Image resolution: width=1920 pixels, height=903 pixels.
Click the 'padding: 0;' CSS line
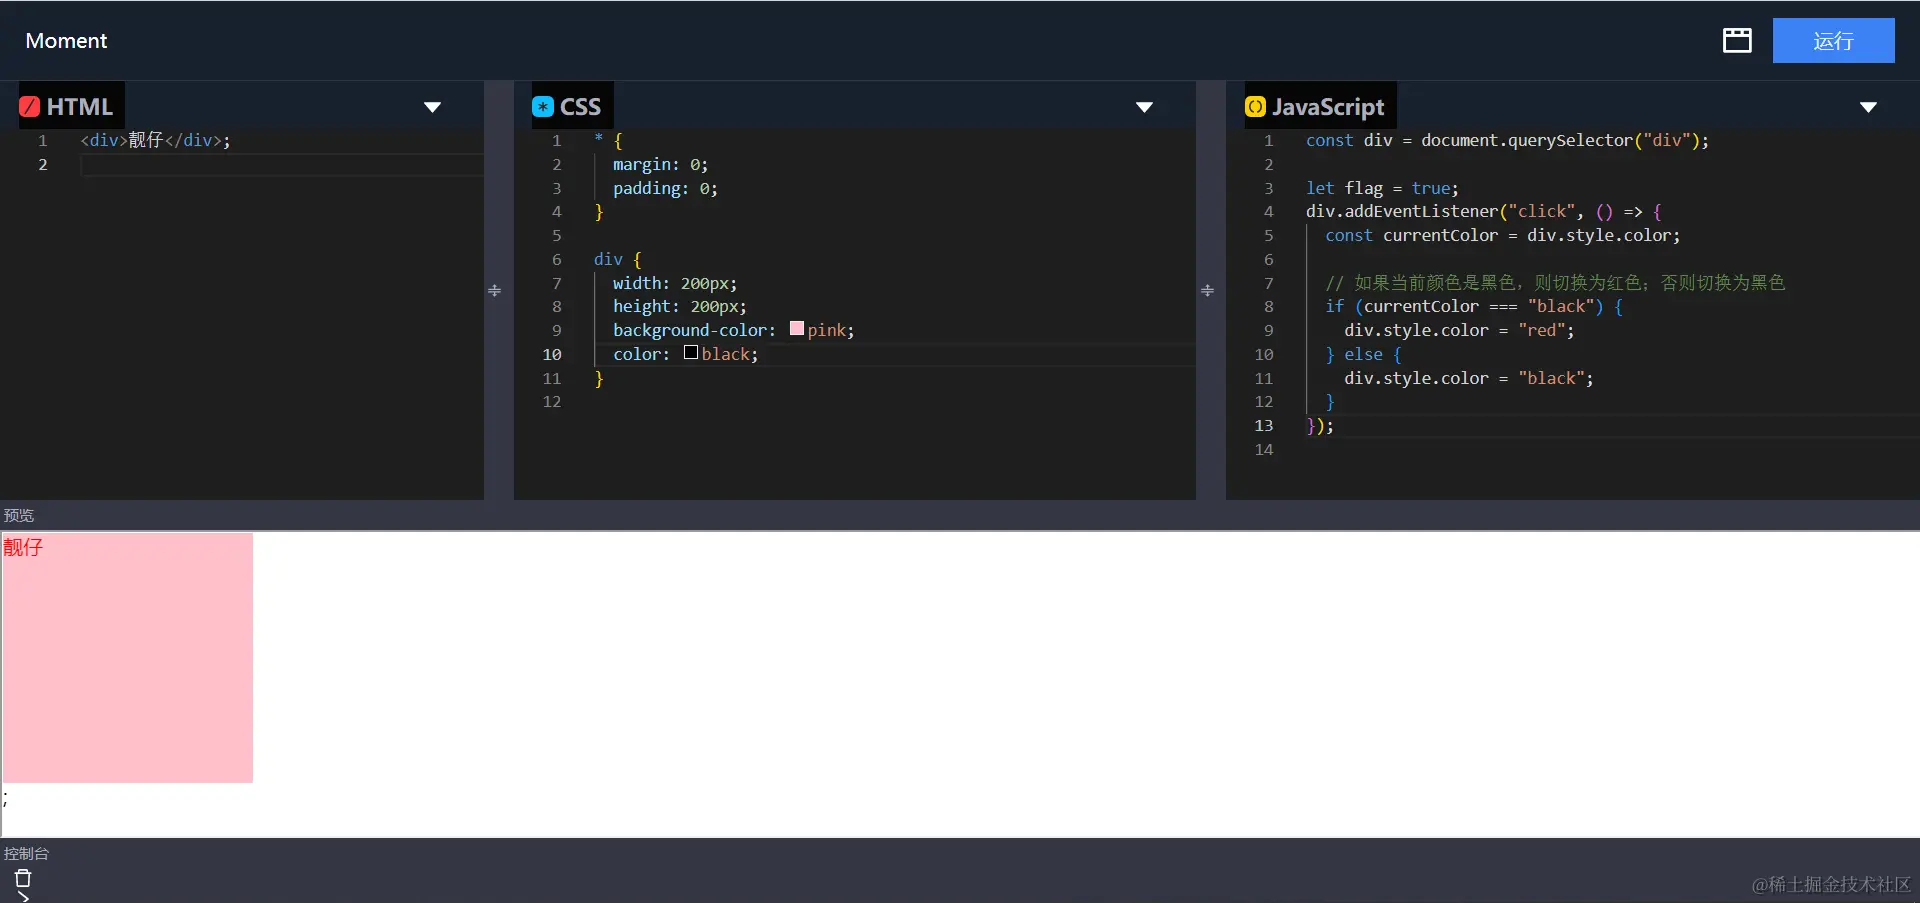coord(665,189)
